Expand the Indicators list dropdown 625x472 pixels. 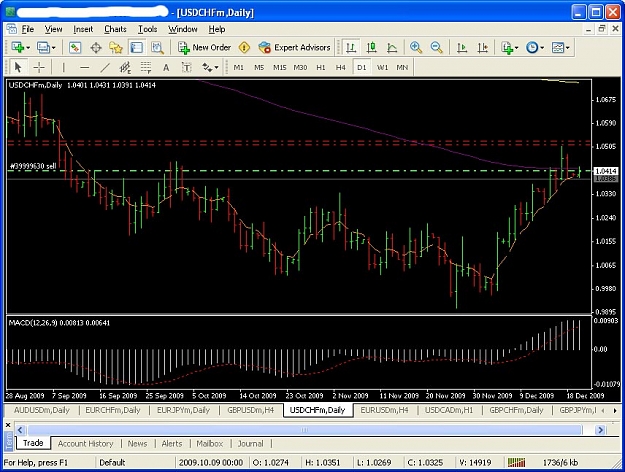click(x=517, y=48)
